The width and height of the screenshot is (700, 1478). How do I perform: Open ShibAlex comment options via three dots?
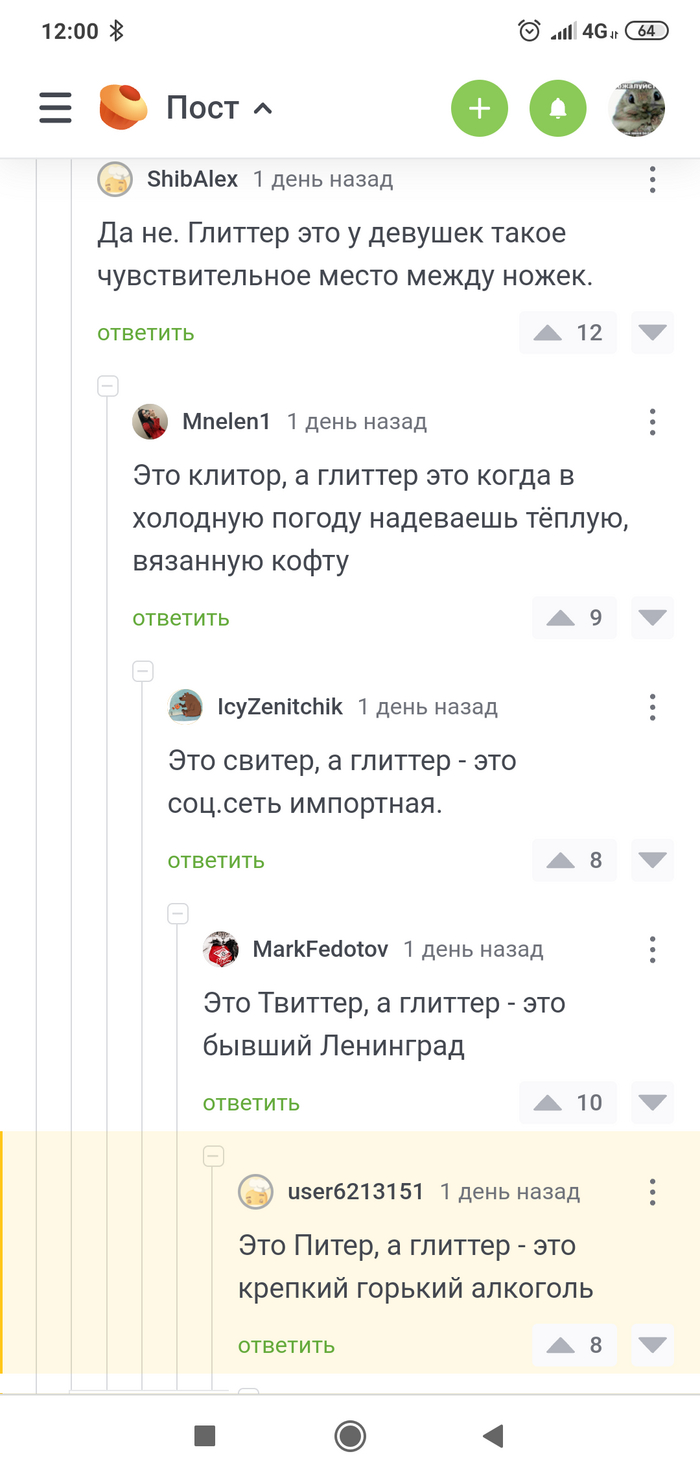pos(652,179)
